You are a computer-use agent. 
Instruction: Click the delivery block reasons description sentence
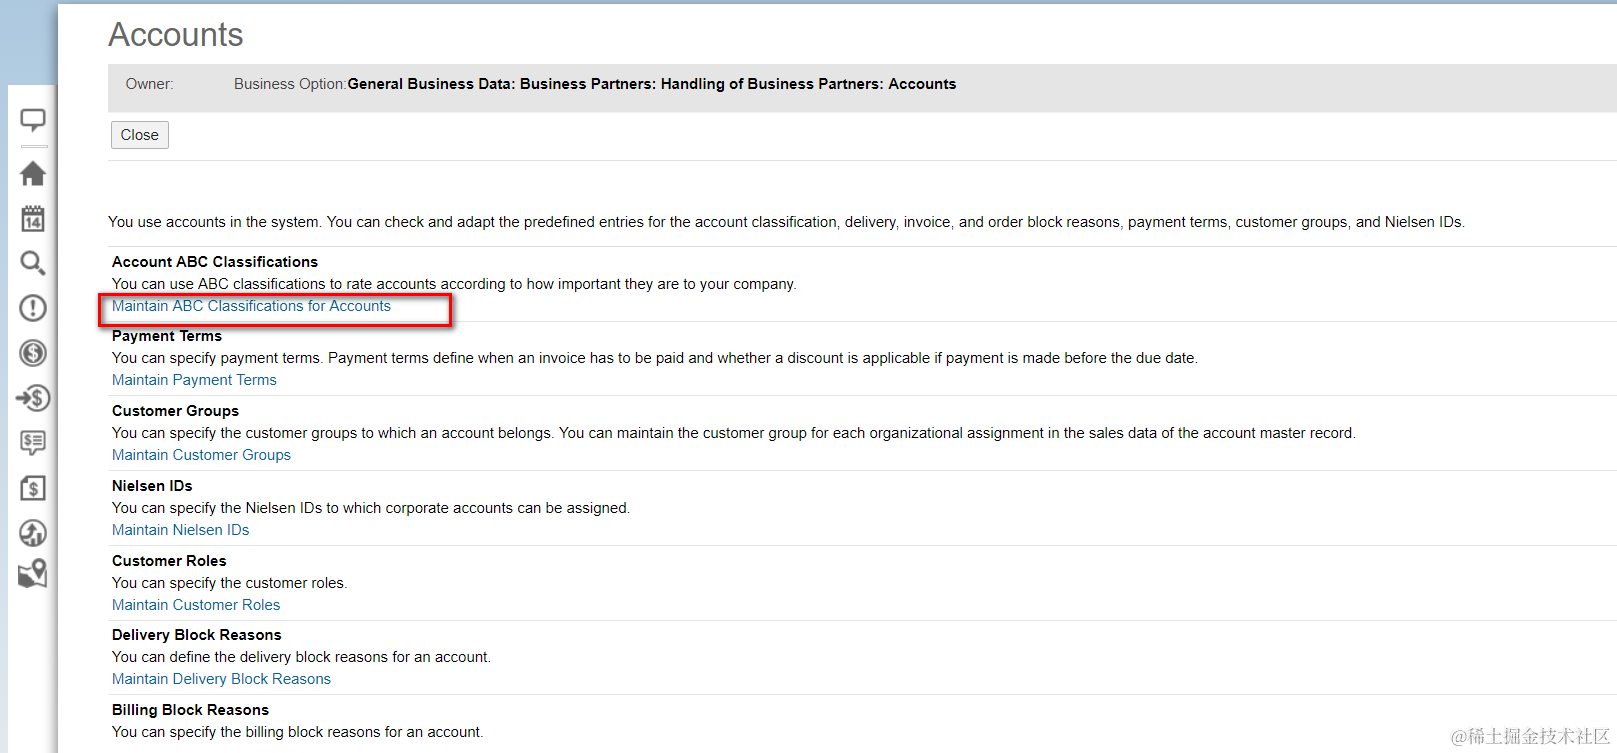pos(301,657)
